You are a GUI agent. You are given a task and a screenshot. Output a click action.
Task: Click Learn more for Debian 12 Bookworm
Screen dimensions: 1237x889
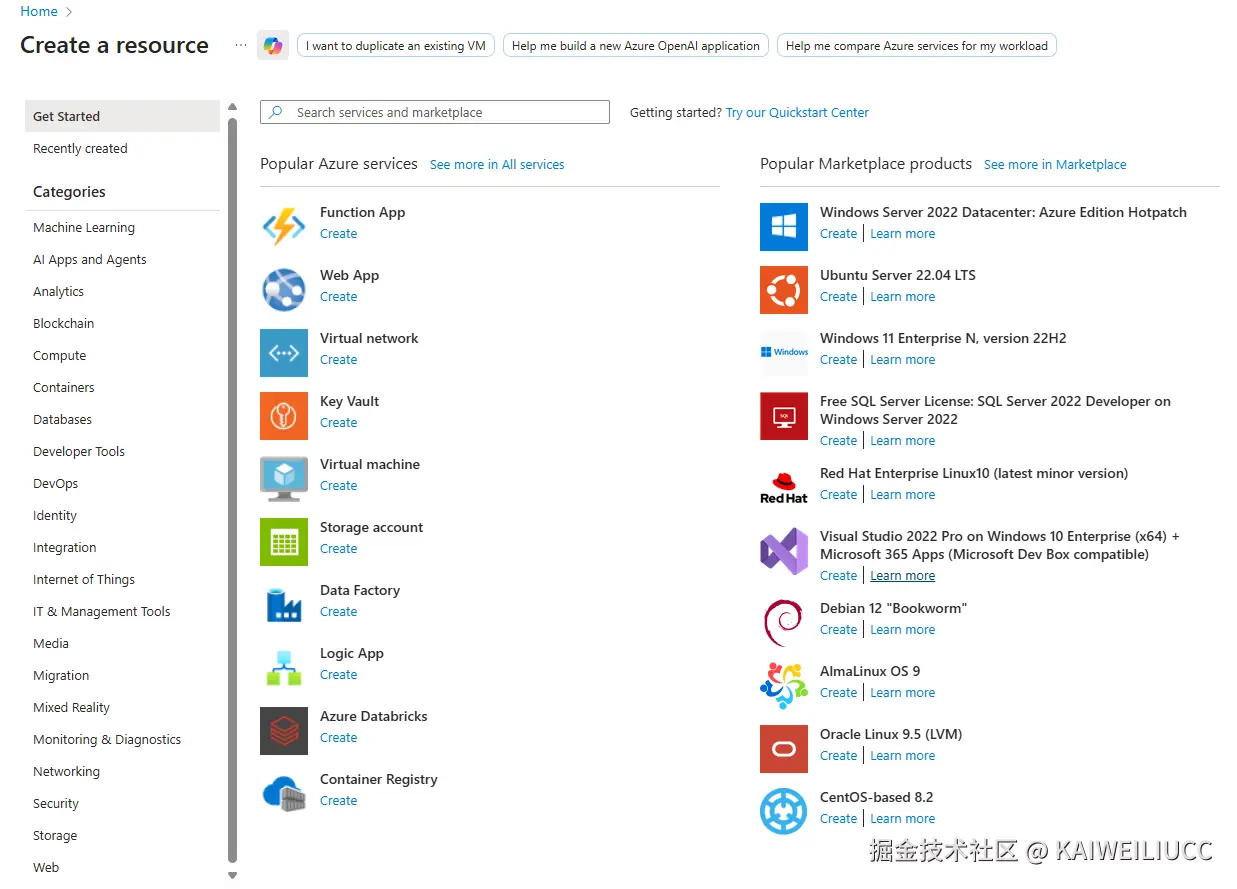coord(903,630)
